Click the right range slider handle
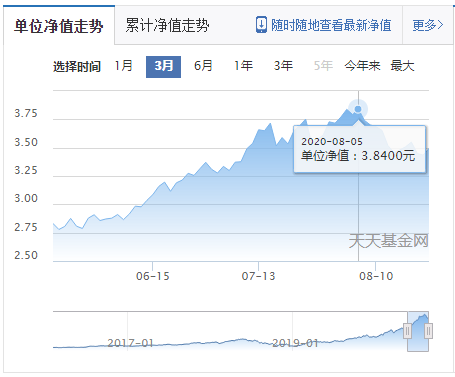The image size is (455, 377). point(429,331)
